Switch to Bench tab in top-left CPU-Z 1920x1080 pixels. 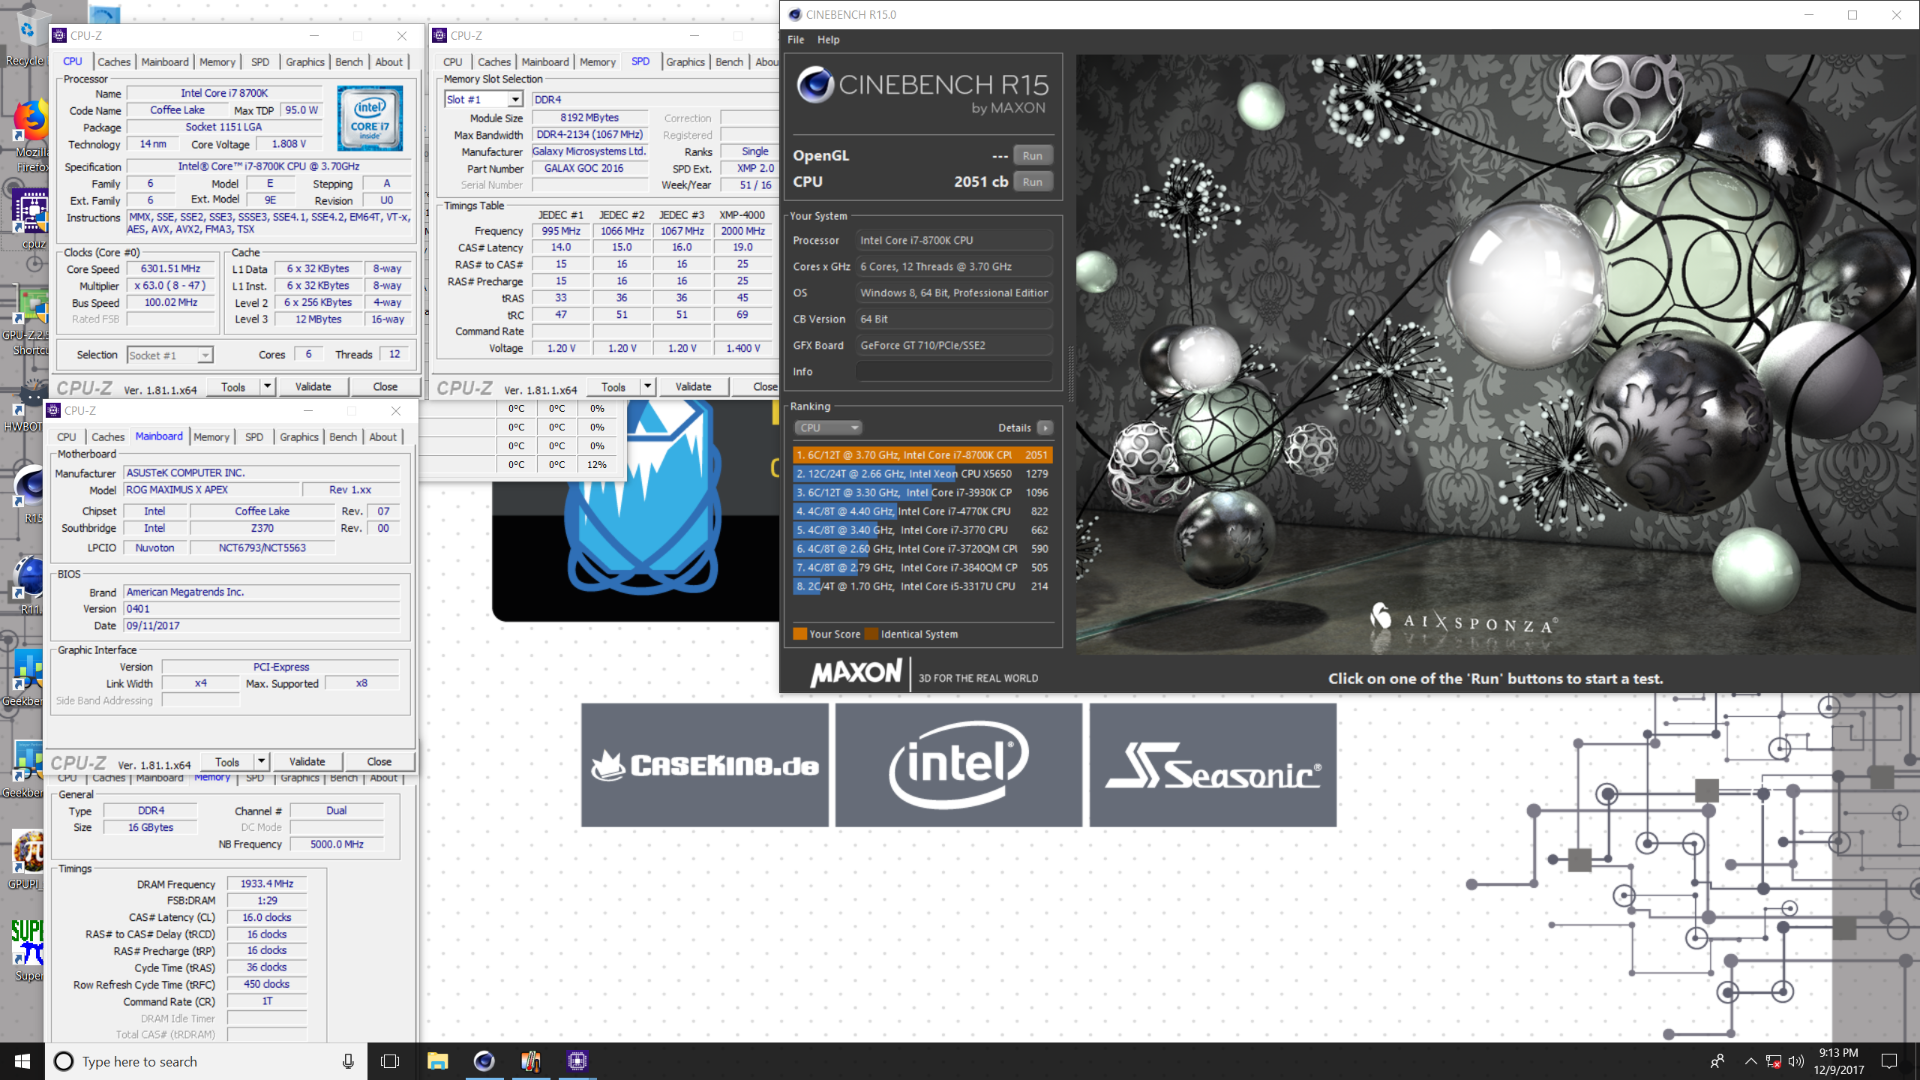click(349, 62)
